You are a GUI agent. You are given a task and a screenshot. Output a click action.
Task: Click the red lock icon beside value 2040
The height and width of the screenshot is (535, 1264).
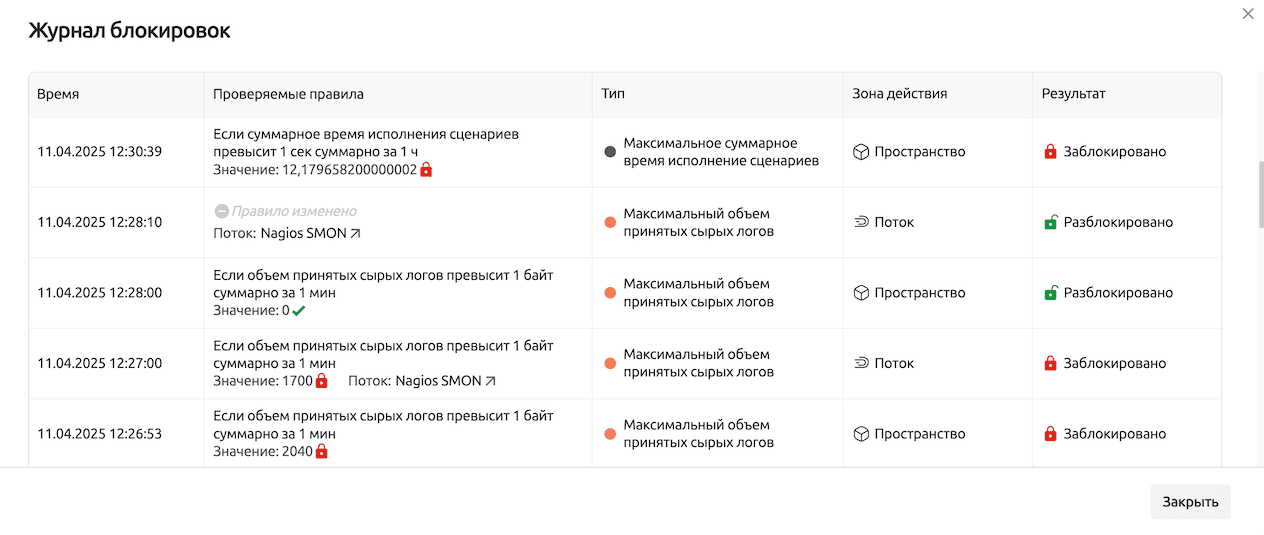pos(321,451)
